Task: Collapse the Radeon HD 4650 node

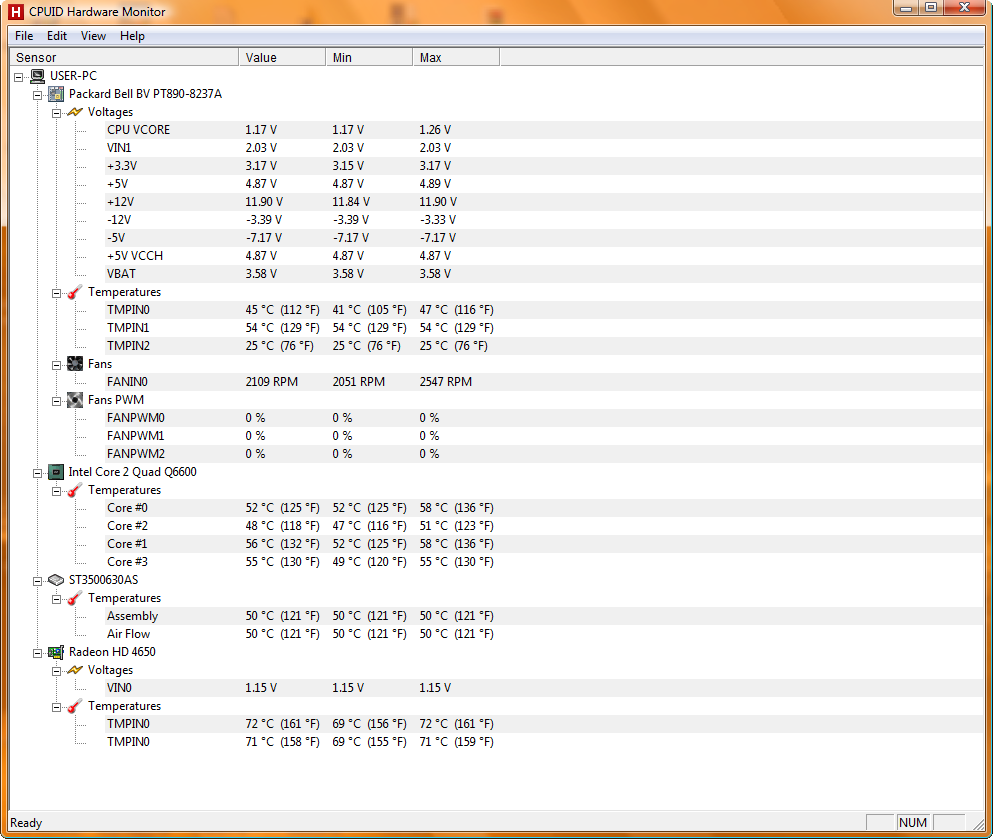Action: (x=38, y=653)
